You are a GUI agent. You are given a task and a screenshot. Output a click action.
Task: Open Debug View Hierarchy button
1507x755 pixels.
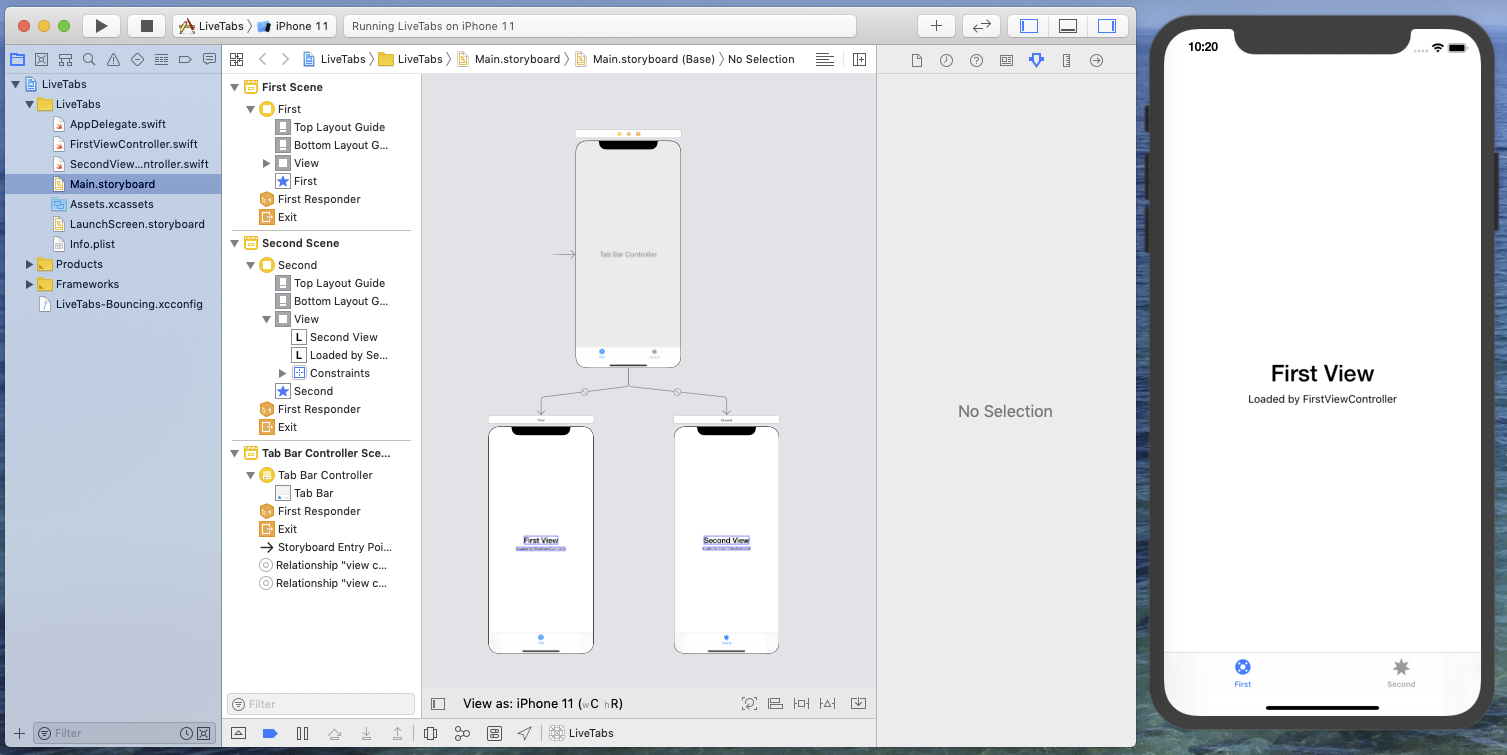tap(430, 733)
